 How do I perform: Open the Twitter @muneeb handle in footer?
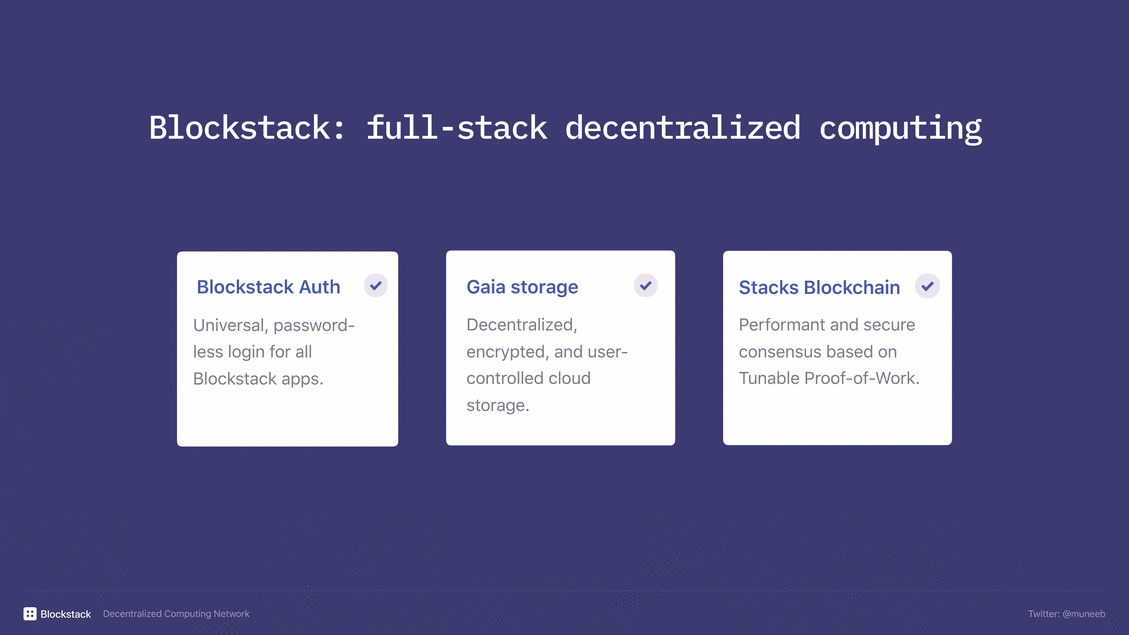[1066, 614]
